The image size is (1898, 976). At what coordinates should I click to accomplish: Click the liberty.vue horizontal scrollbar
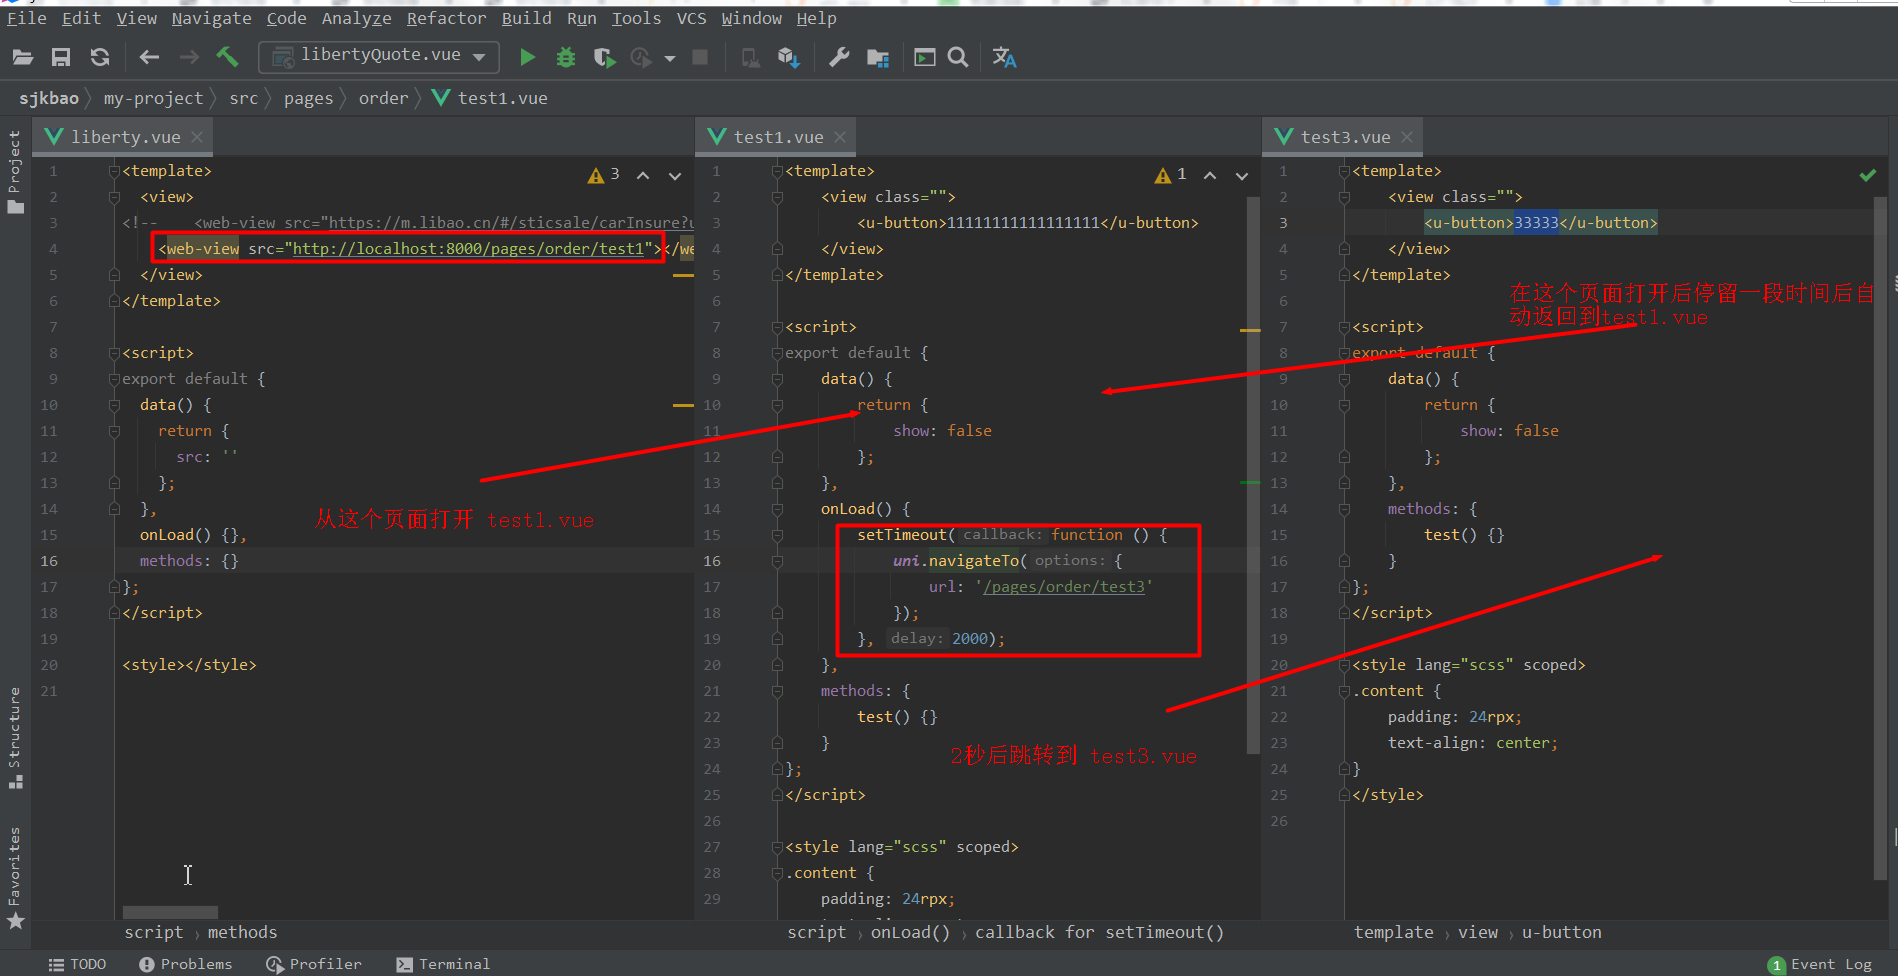170,912
